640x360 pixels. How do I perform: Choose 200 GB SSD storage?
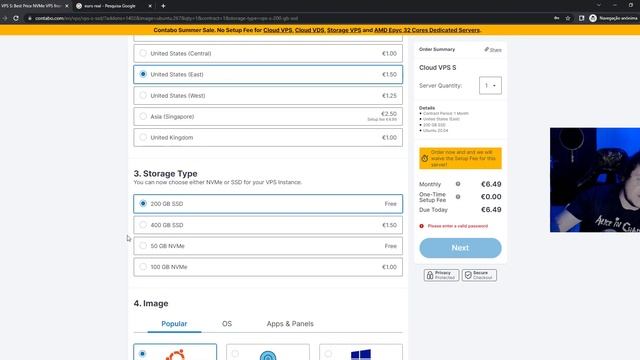tap(268, 204)
